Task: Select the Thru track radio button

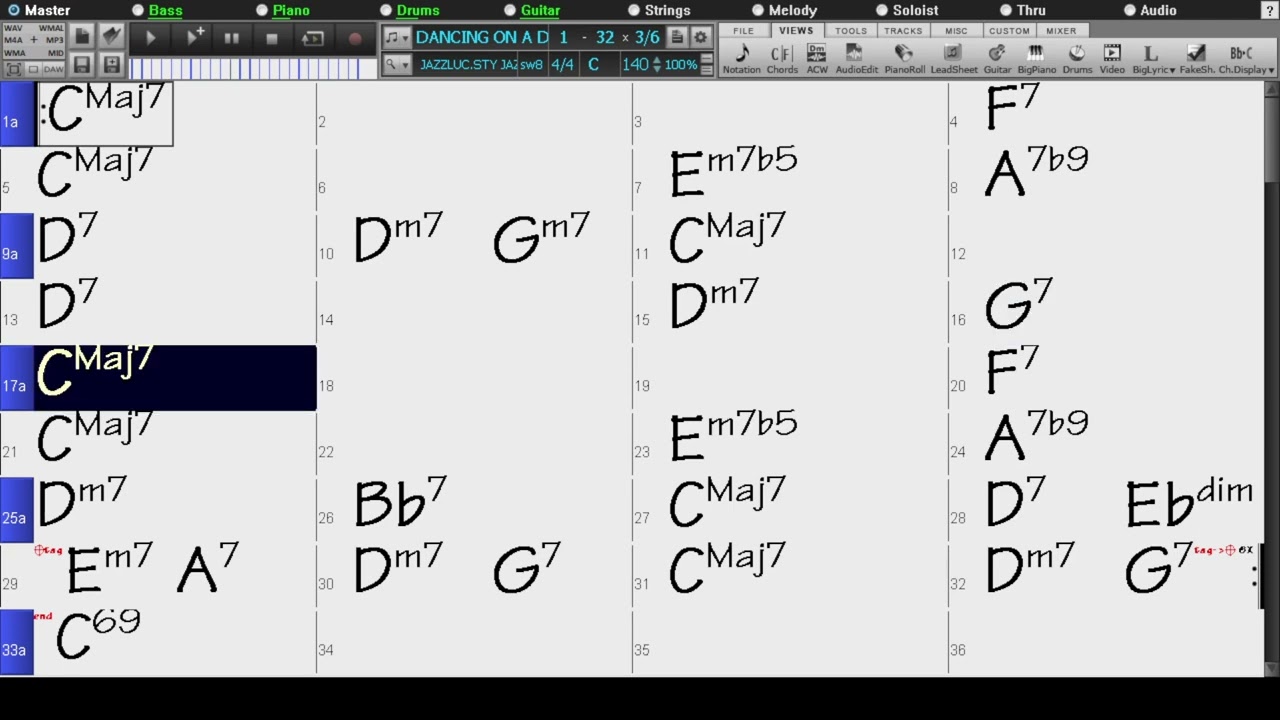Action: click(x=1006, y=10)
